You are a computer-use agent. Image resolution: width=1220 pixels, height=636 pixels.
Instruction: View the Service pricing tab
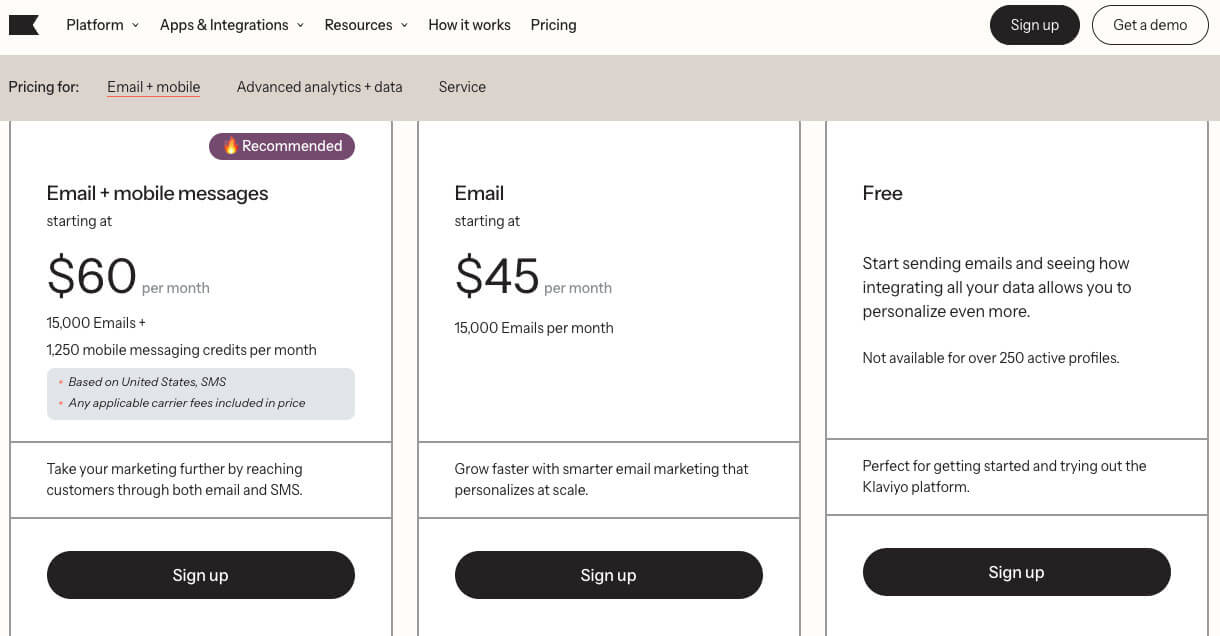[462, 87]
